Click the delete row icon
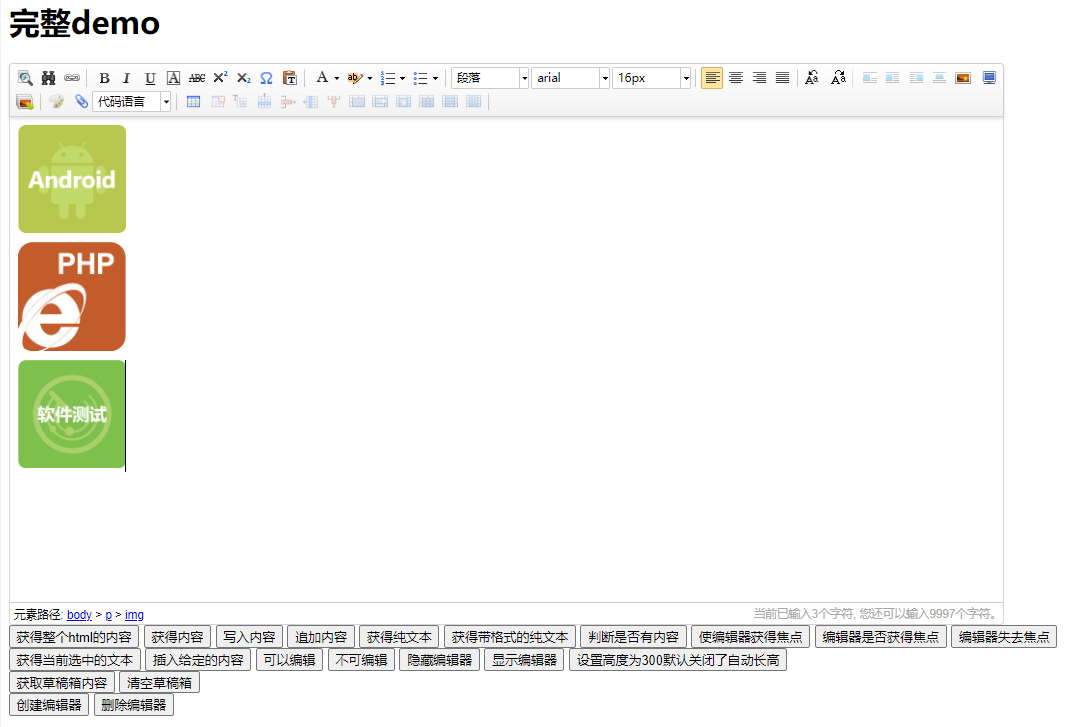This screenshot has width=1074, height=727. pos(288,102)
